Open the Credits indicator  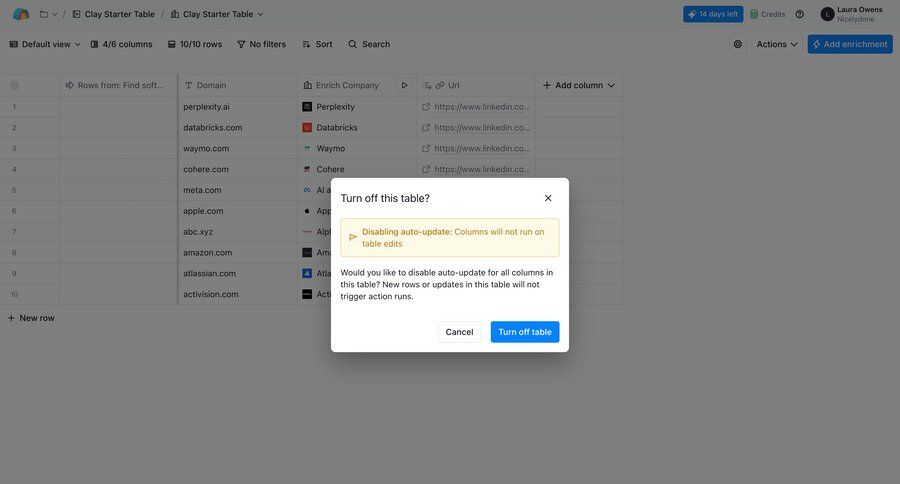click(767, 14)
